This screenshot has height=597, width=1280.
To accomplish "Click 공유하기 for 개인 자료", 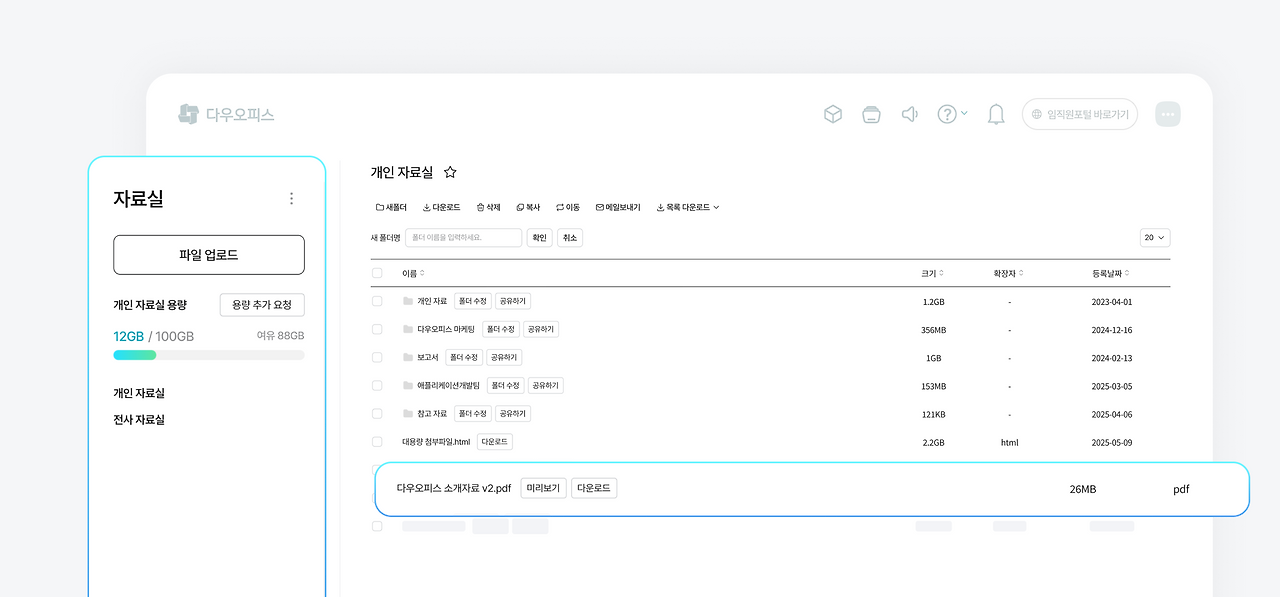I will coord(513,301).
